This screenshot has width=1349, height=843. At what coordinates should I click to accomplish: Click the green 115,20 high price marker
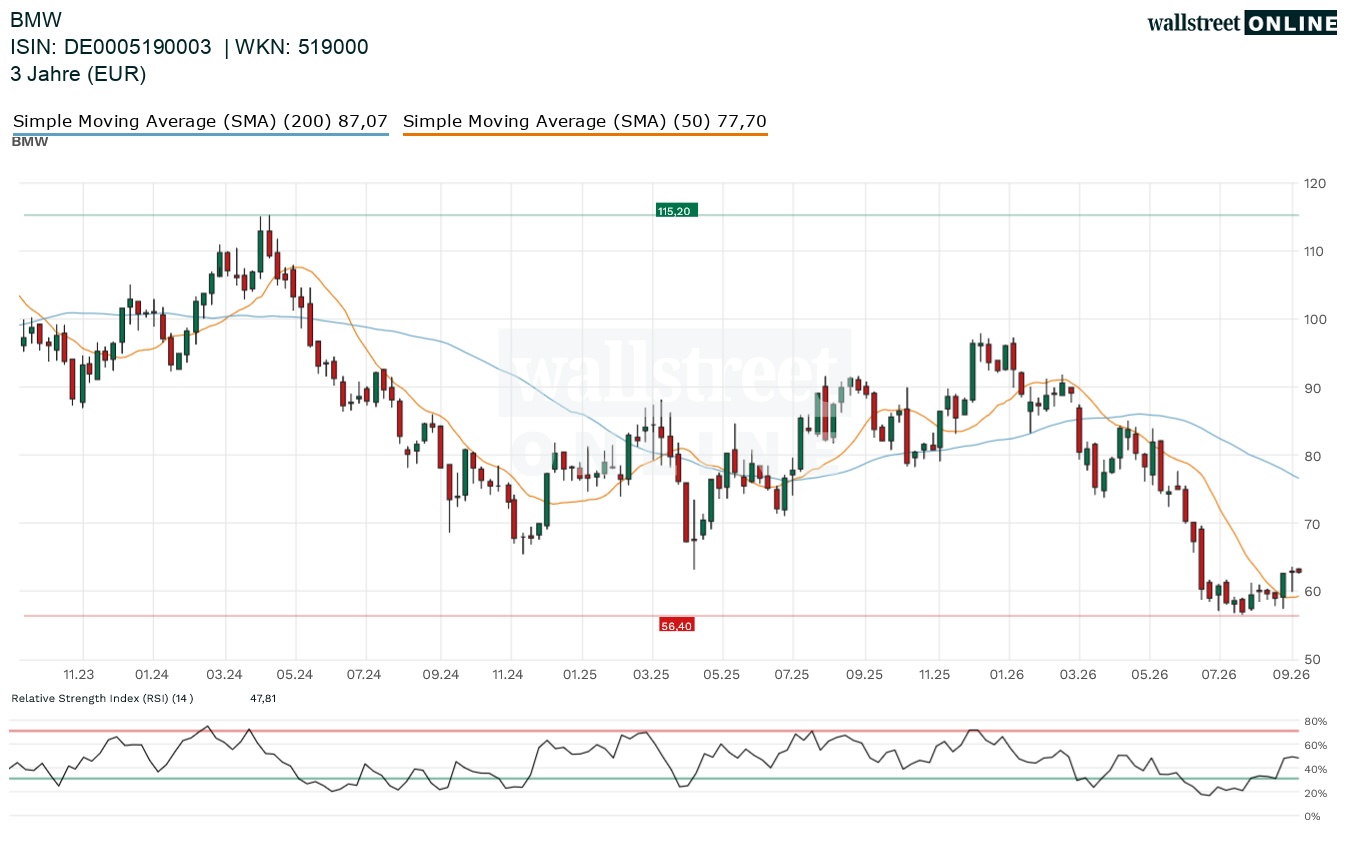point(676,211)
